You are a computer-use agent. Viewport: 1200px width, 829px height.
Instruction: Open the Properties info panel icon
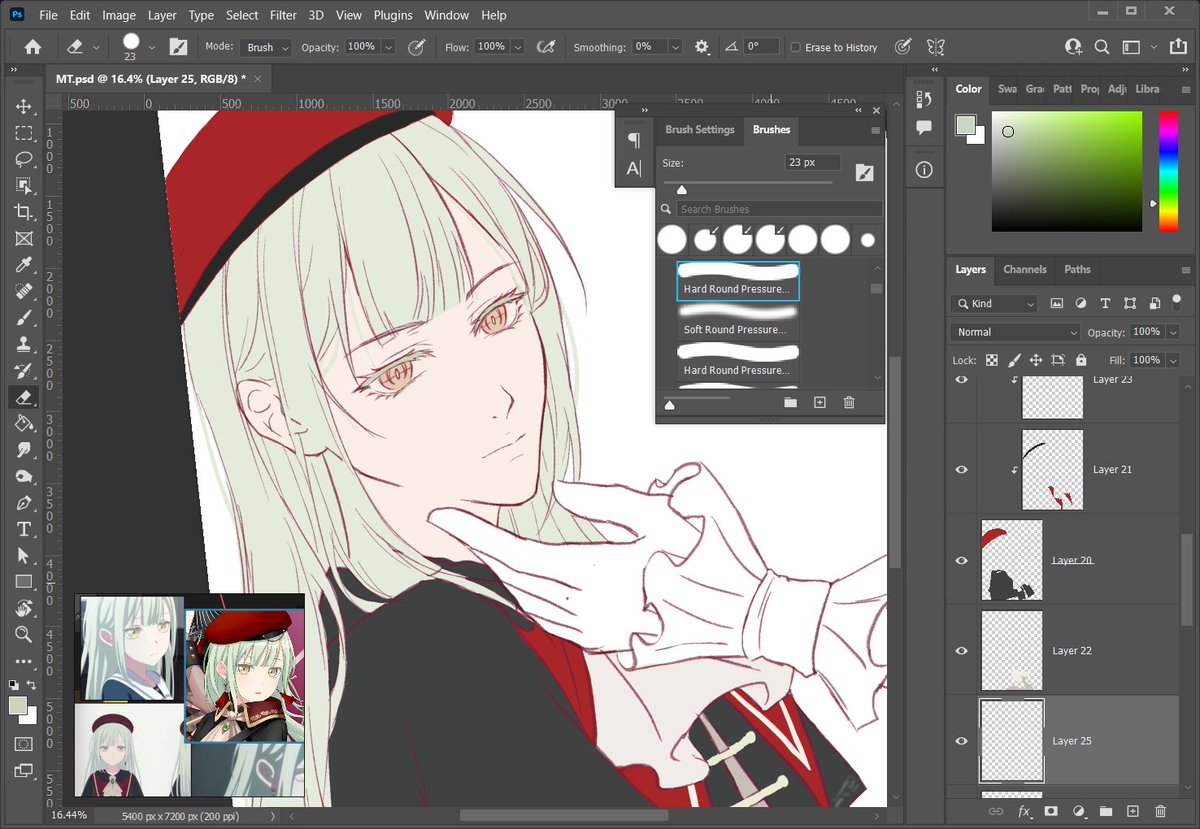(x=924, y=170)
